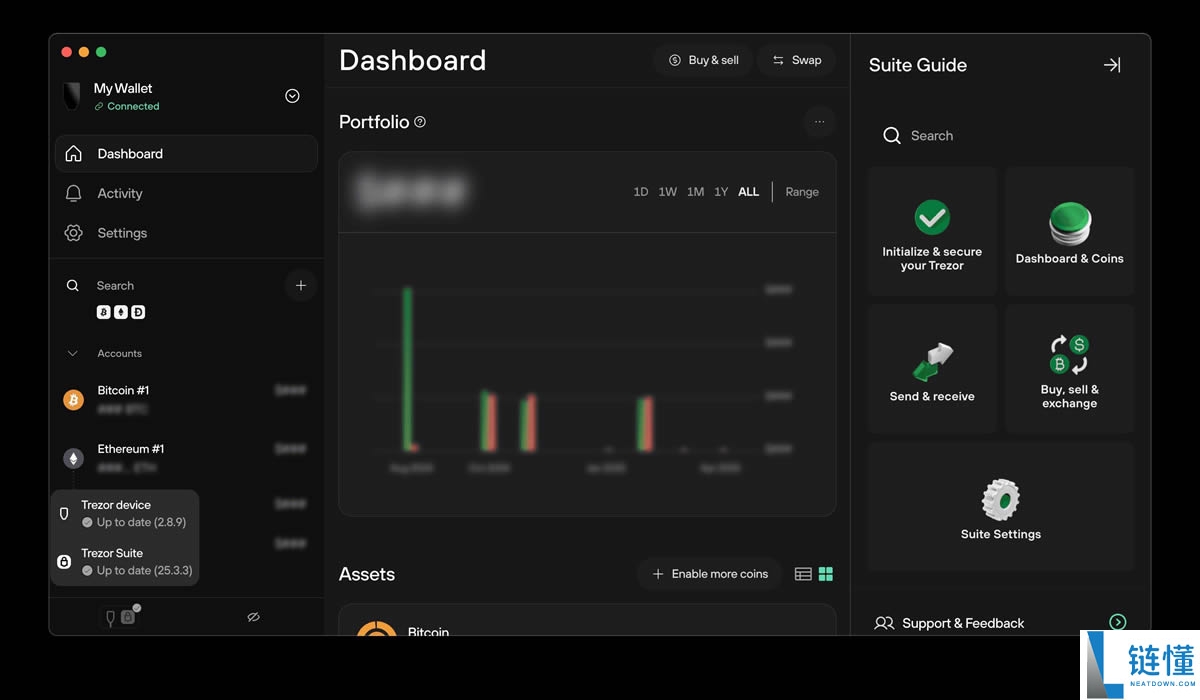
Task: Click the Enable more coins button
Action: 710,574
